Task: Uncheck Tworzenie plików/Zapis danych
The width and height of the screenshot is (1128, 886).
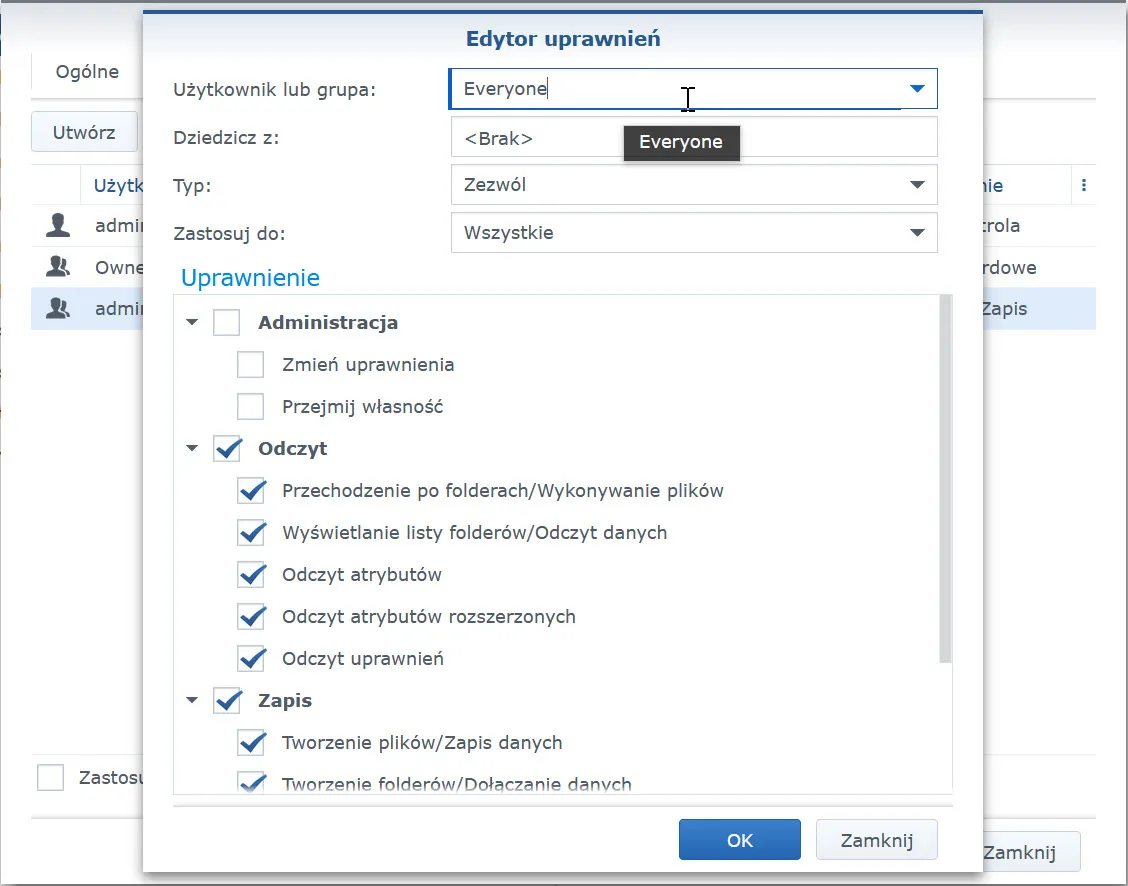Action: [251, 743]
